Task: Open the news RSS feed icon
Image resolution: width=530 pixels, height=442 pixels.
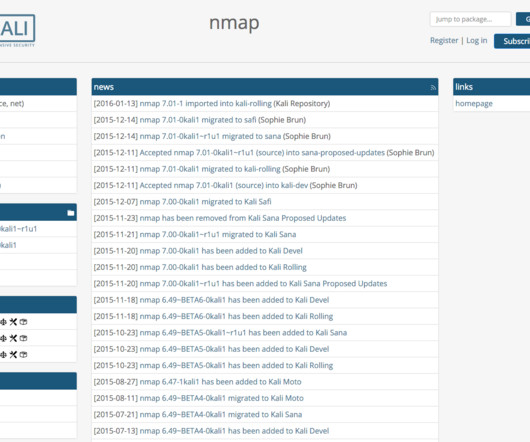Action: click(x=433, y=88)
